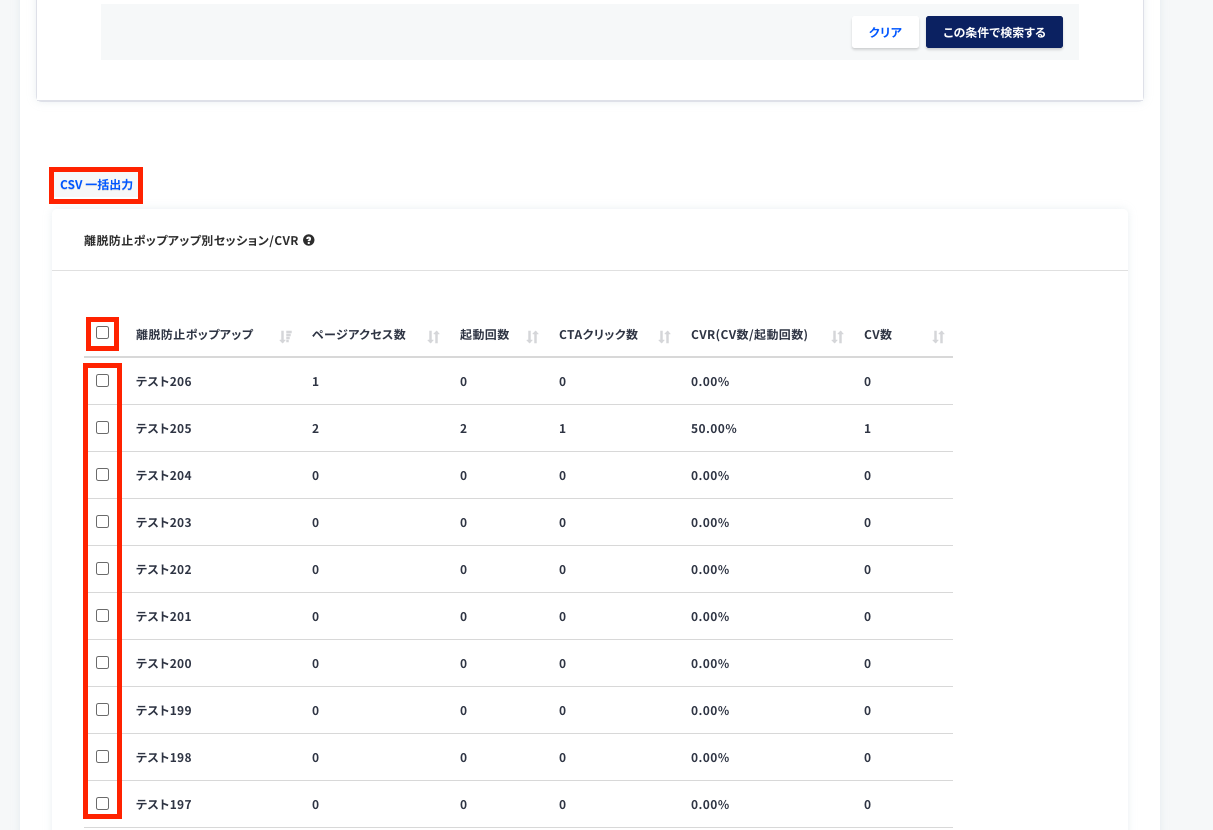Sort by CVR(CV数/起動回数) column sort icon
Screen dimensions: 1213x830
click(x=838, y=337)
